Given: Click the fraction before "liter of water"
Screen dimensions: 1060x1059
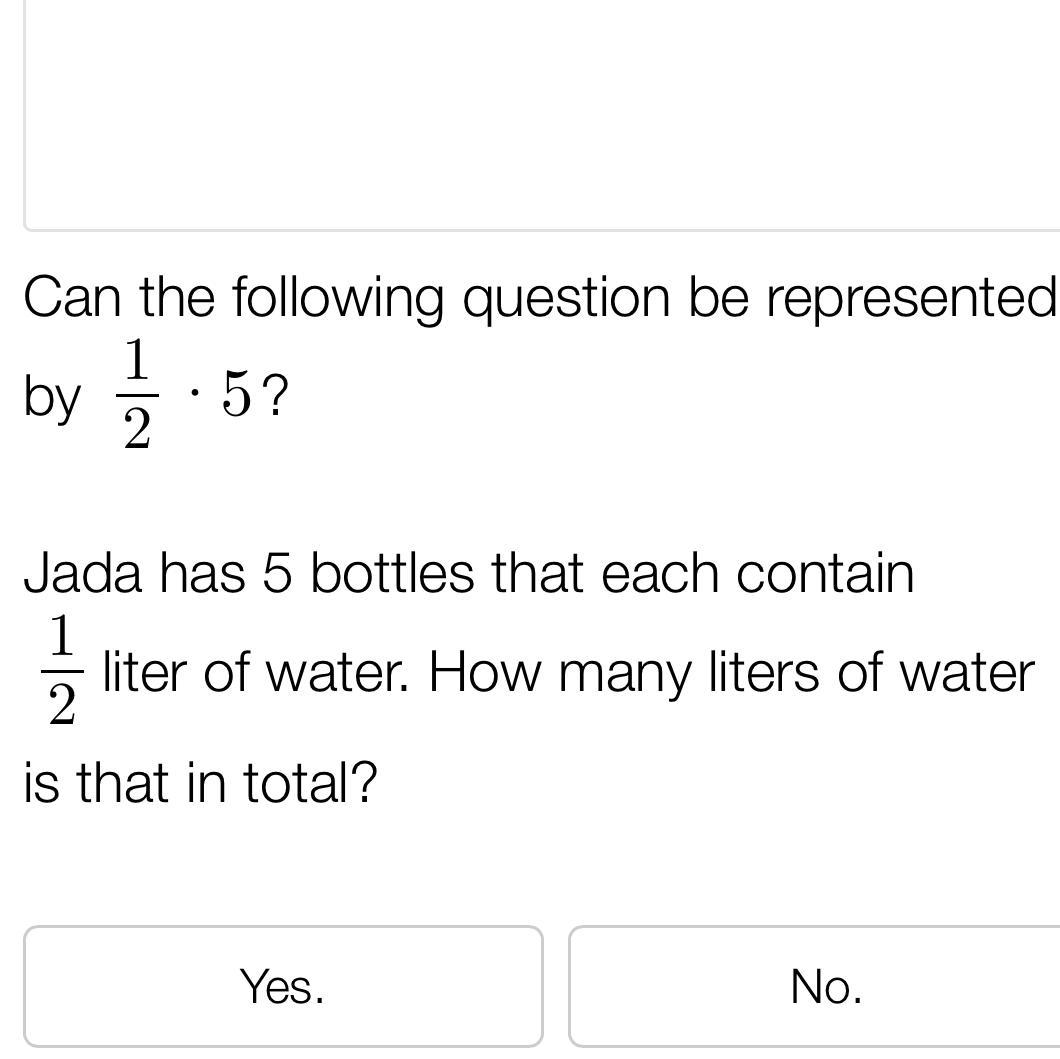Looking at the screenshot, I should [x=61, y=672].
